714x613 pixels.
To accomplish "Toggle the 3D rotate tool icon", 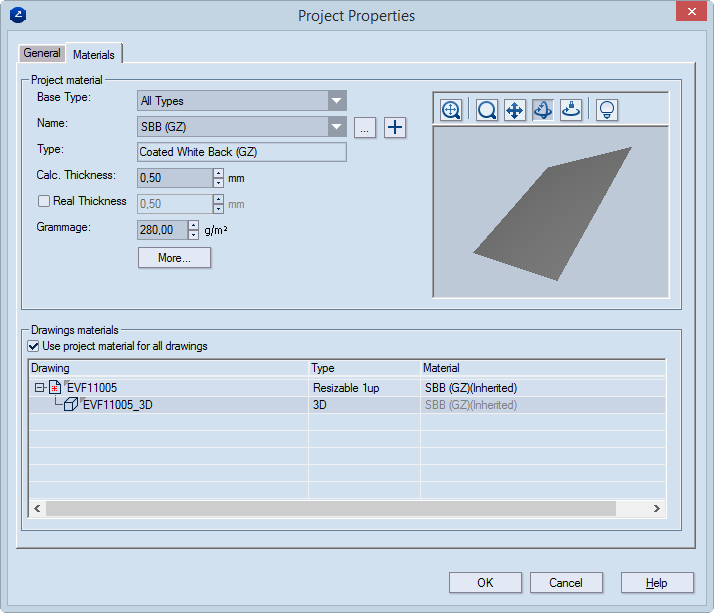I will tap(543, 110).
